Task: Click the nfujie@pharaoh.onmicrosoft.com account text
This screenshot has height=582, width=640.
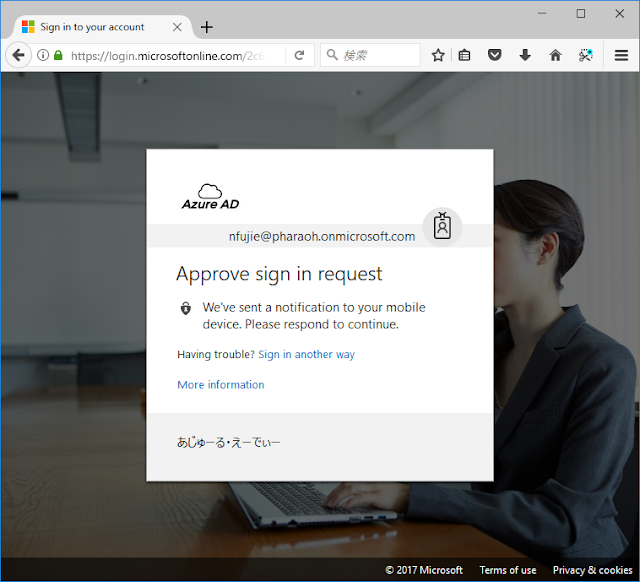Action: pos(322,236)
